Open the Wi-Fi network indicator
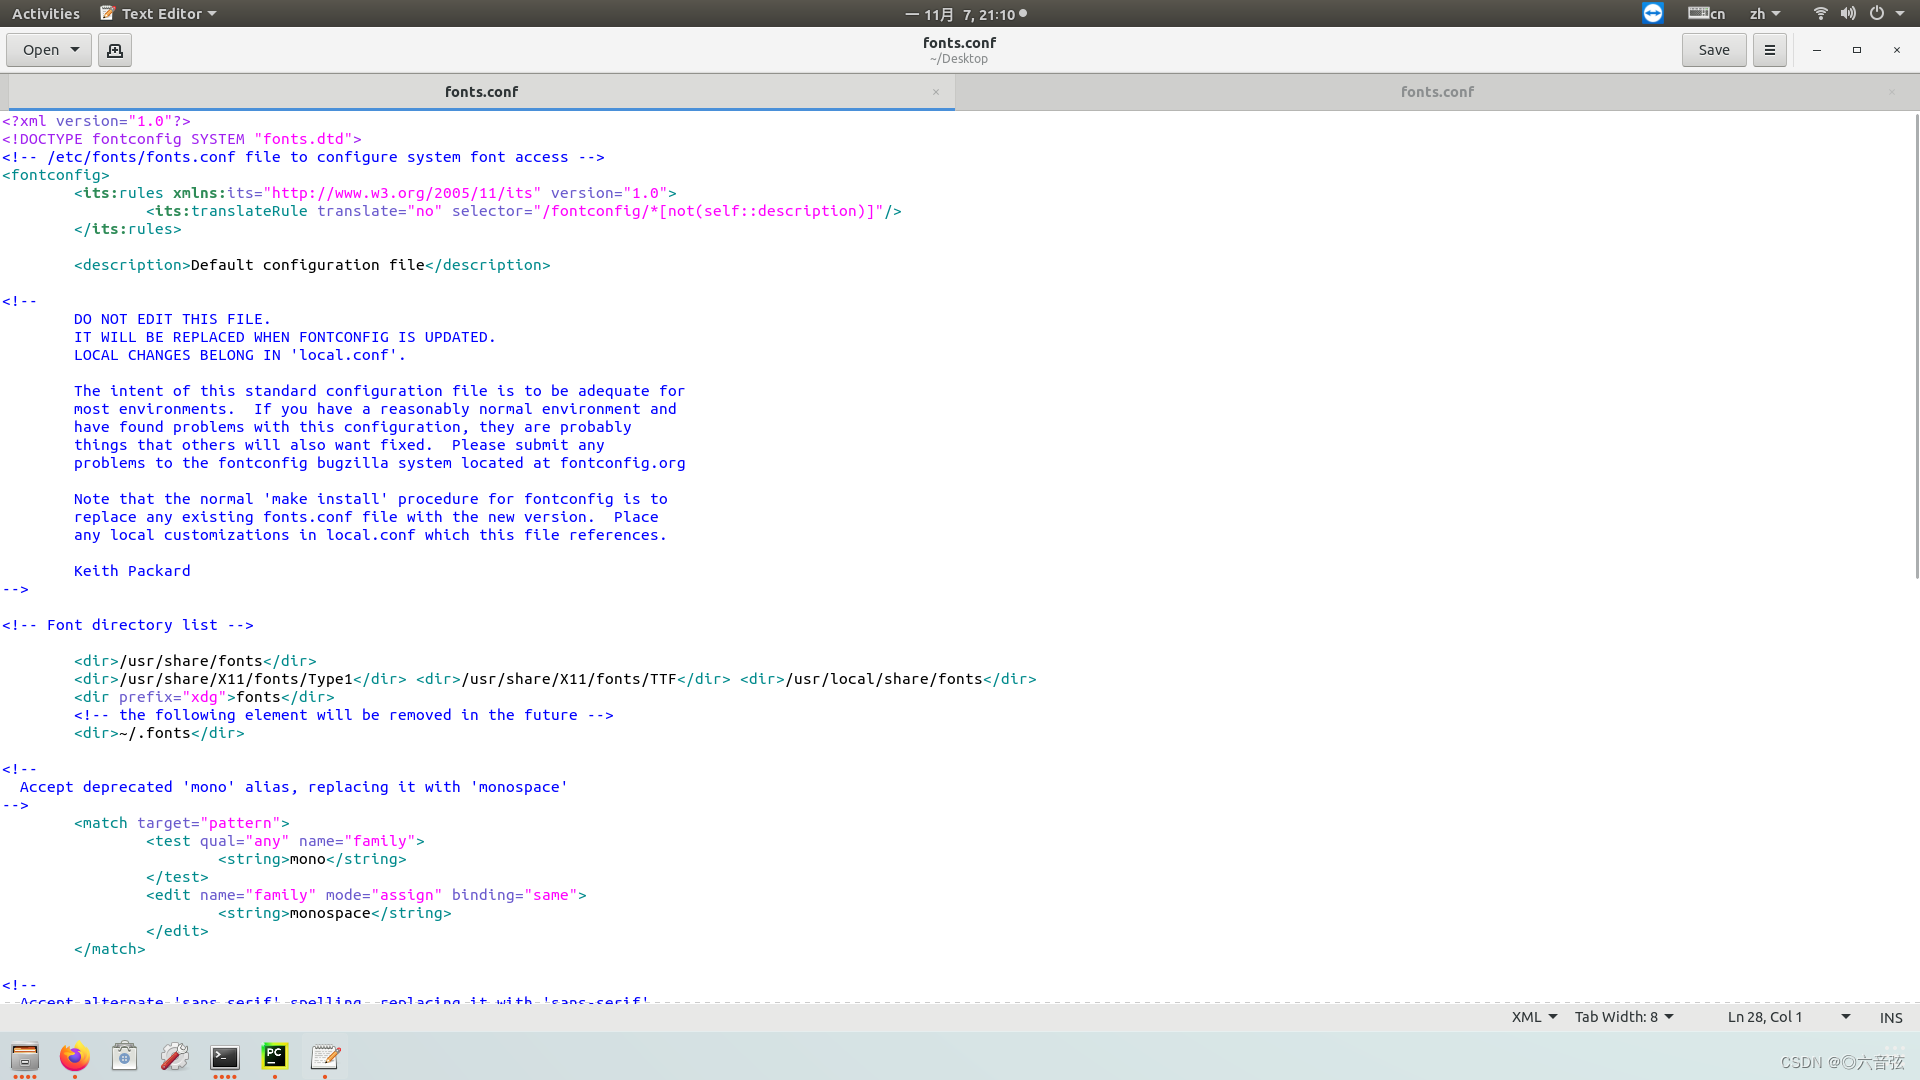The height and width of the screenshot is (1080, 1920). pyautogui.click(x=1820, y=13)
